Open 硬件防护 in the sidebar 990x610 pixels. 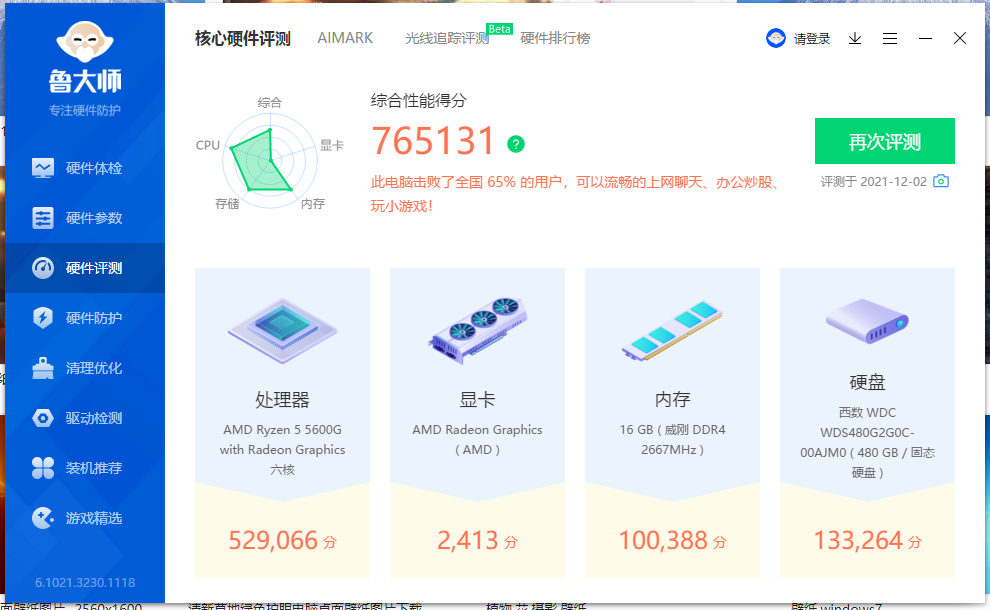click(x=85, y=318)
